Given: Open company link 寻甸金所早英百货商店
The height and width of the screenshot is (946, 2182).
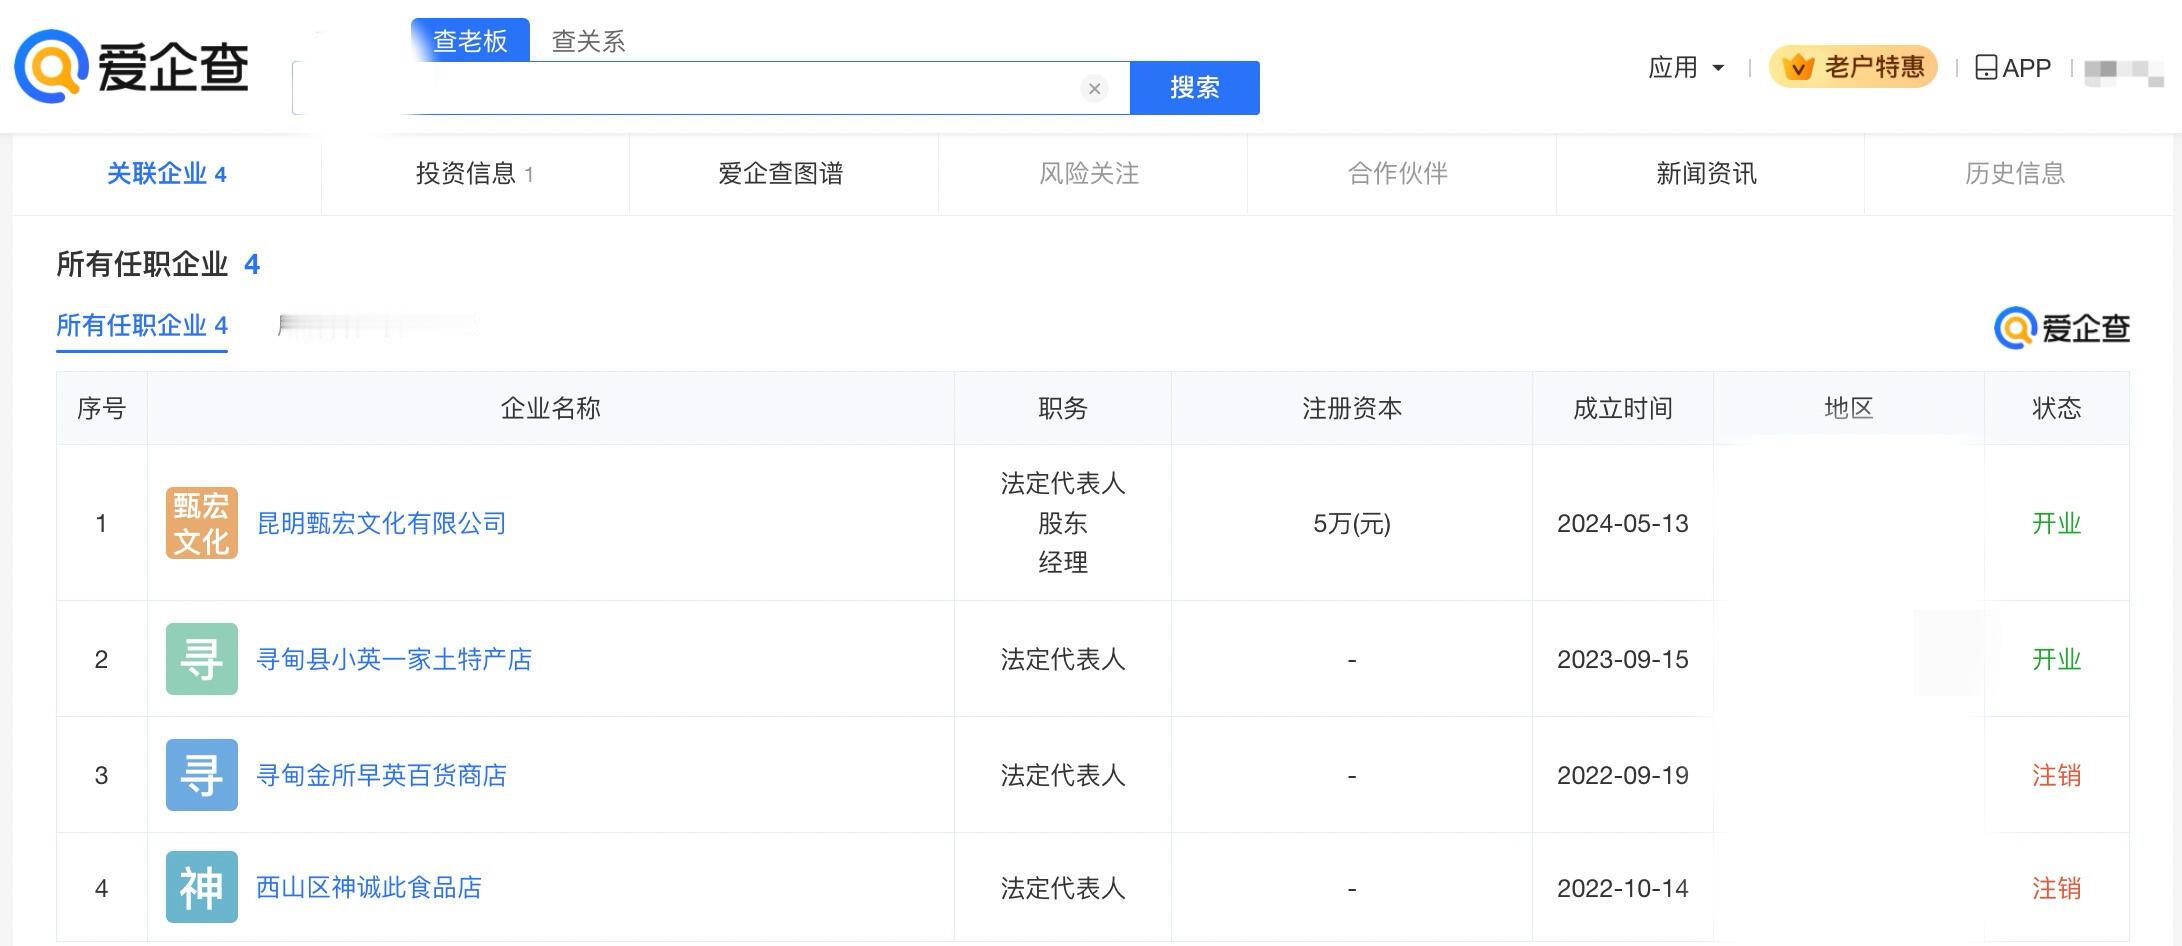Looking at the screenshot, I should point(381,775).
